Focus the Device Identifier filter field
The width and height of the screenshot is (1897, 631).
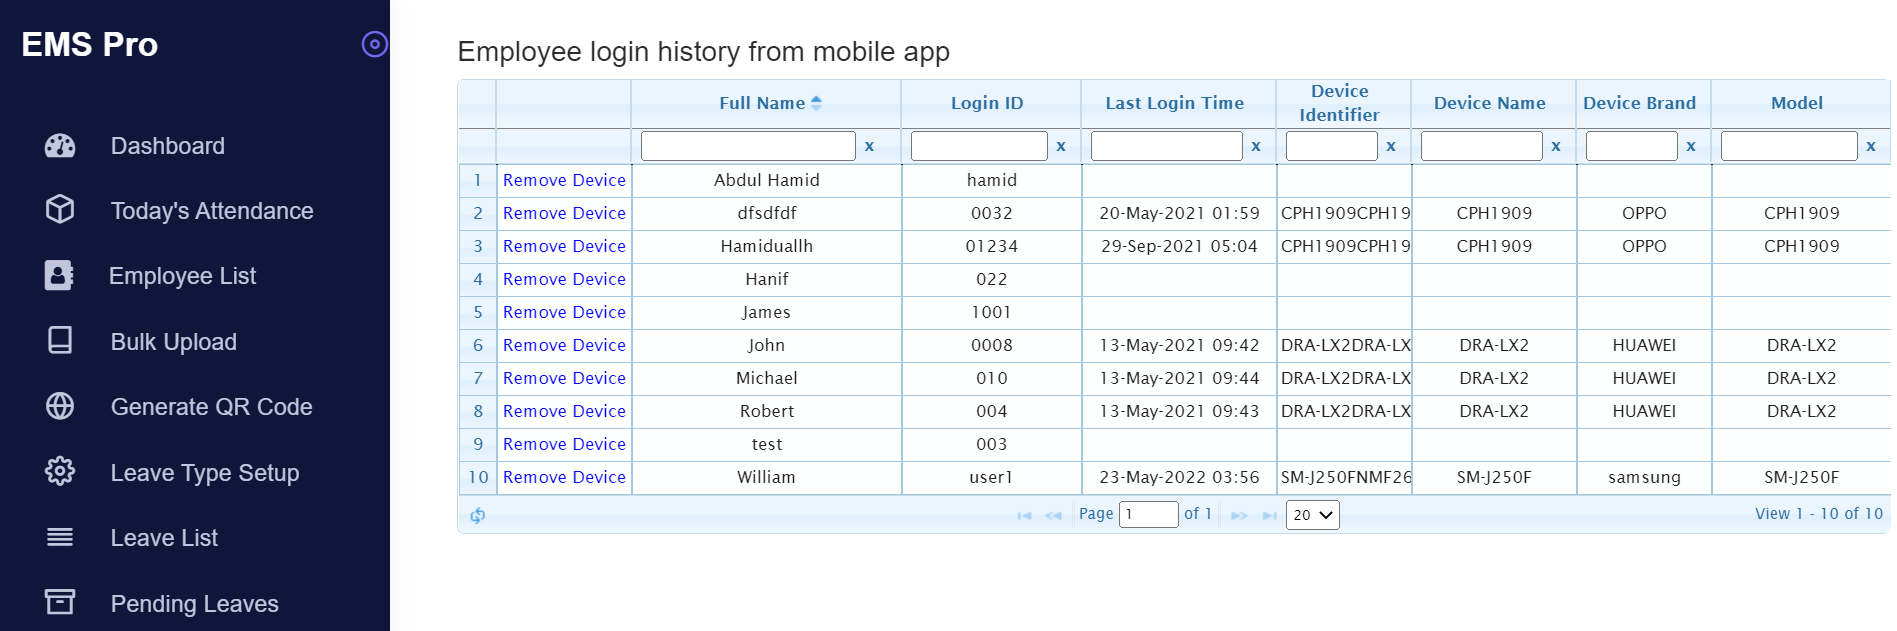point(1332,146)
